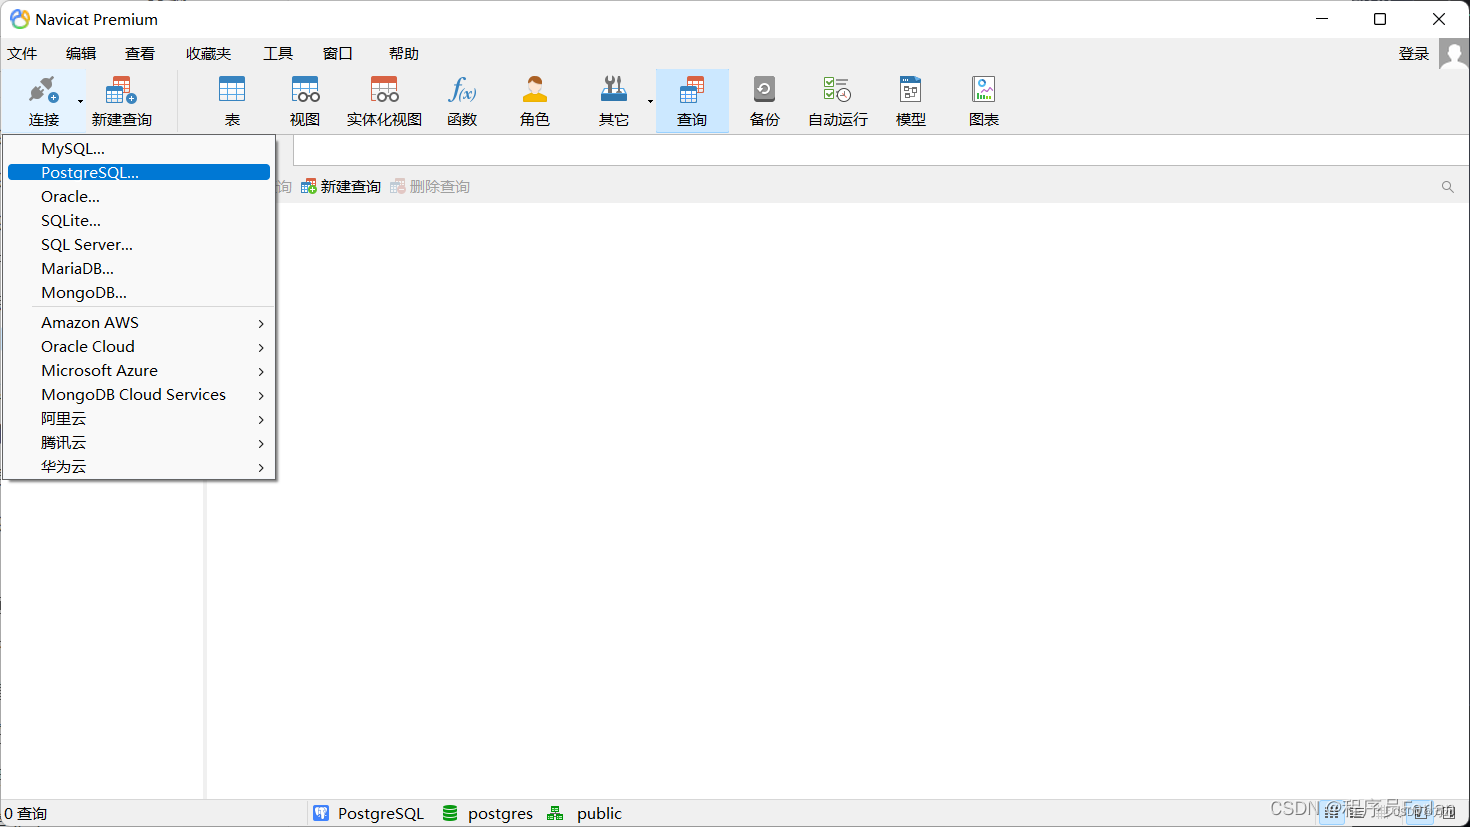The height and width of the screenshot is (827, 1470).
Task: Open the 收藏夹 favorites menu
Action: point(208,54)
